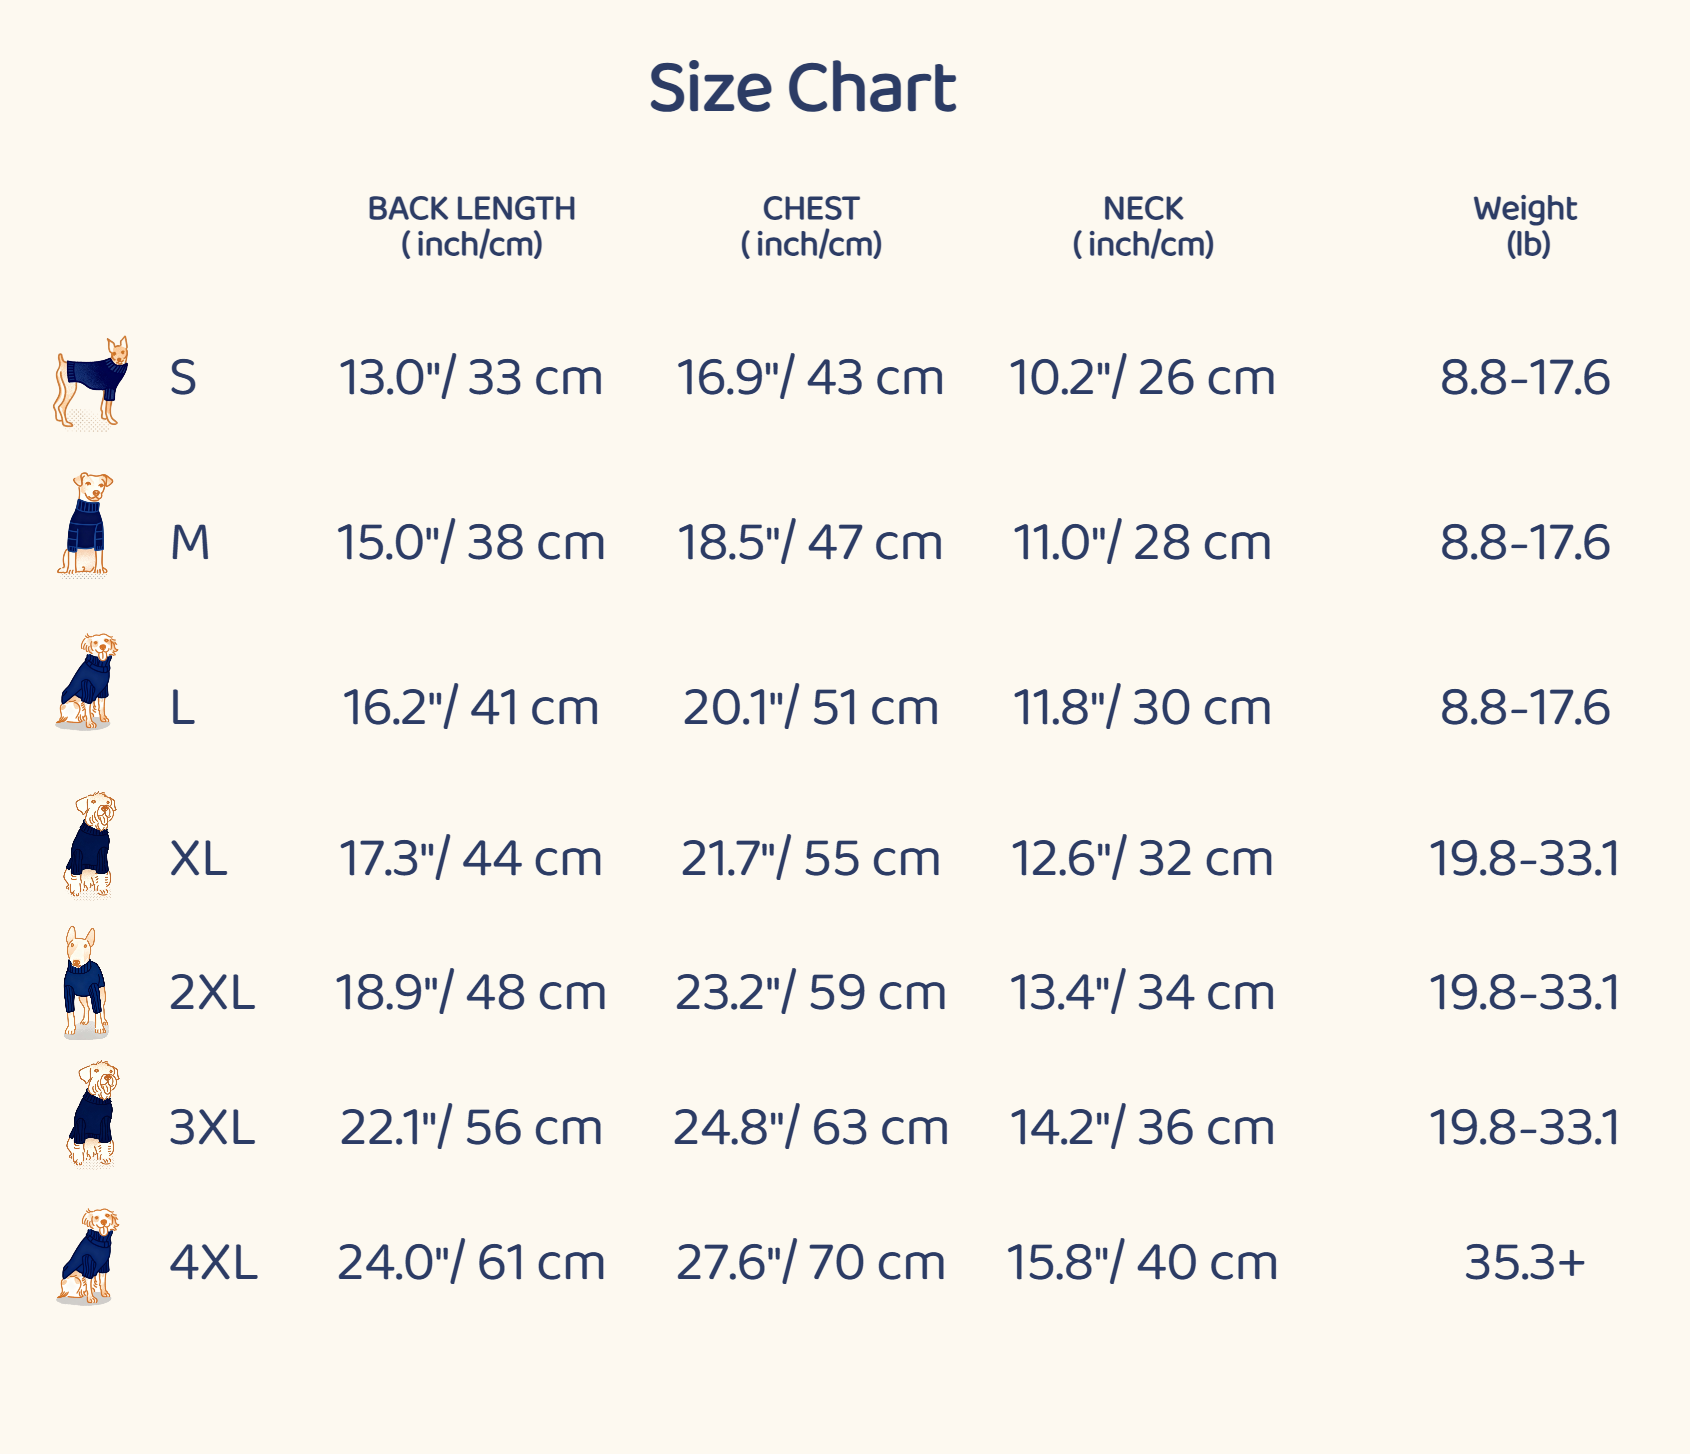
Task: Click the Weight (lb) column header
Action: click(x=1525, y=226)
